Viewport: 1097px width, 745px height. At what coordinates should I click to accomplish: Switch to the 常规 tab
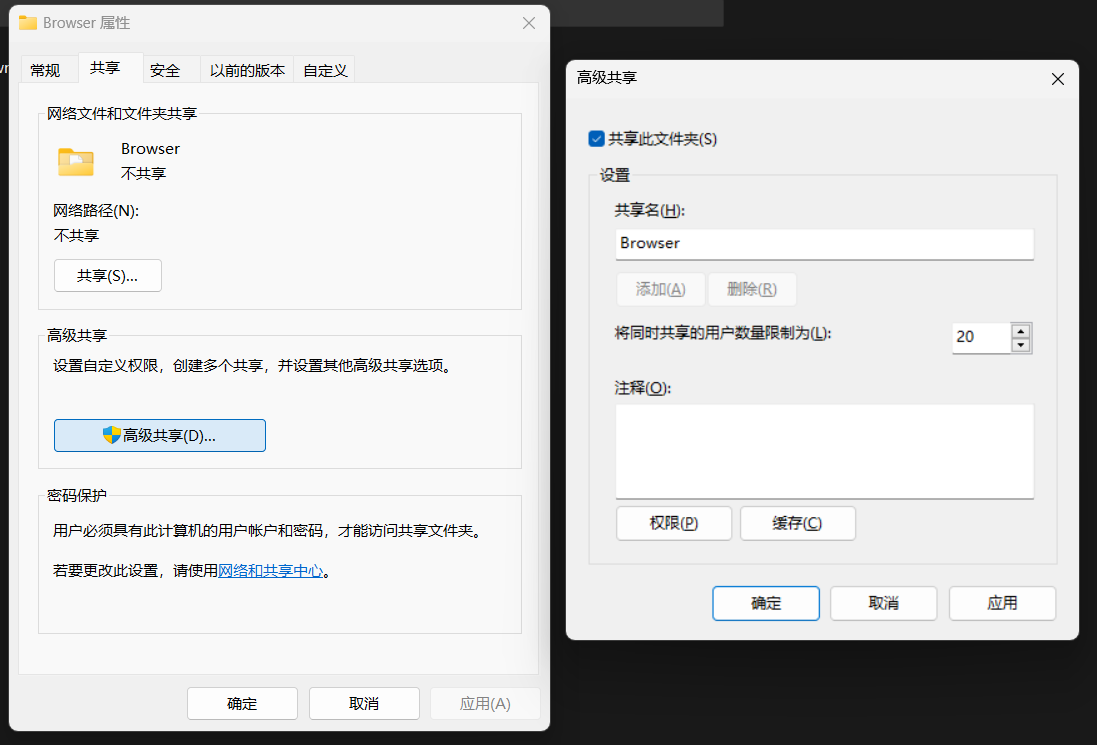pos(45,70)
